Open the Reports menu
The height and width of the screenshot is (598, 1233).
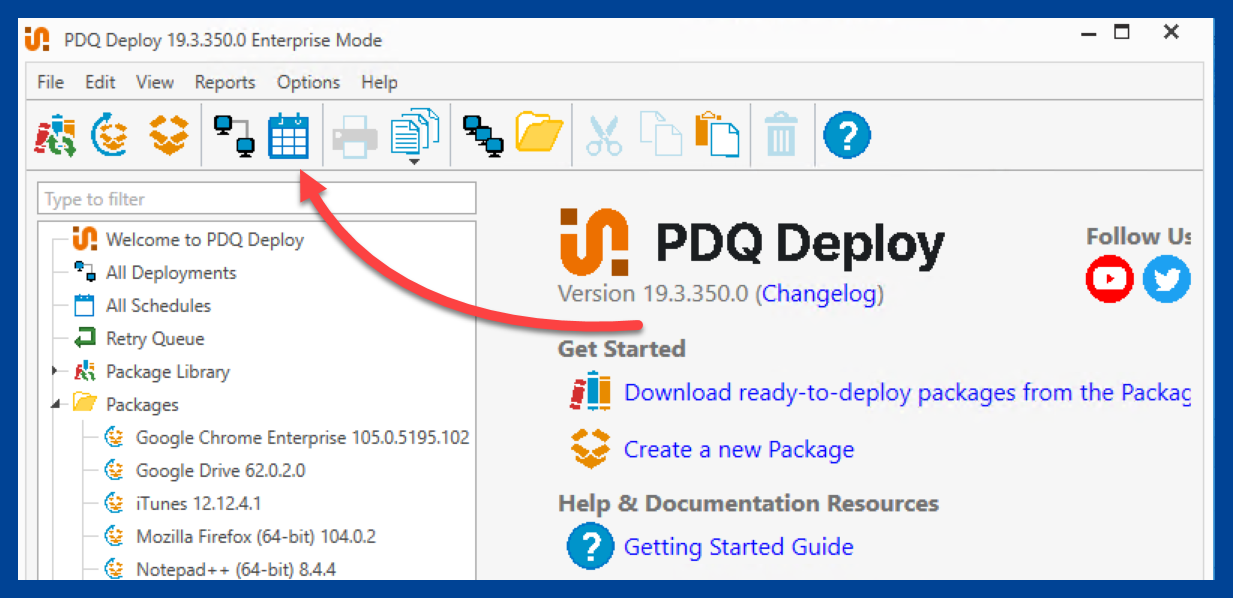click(x=225, y=82)
